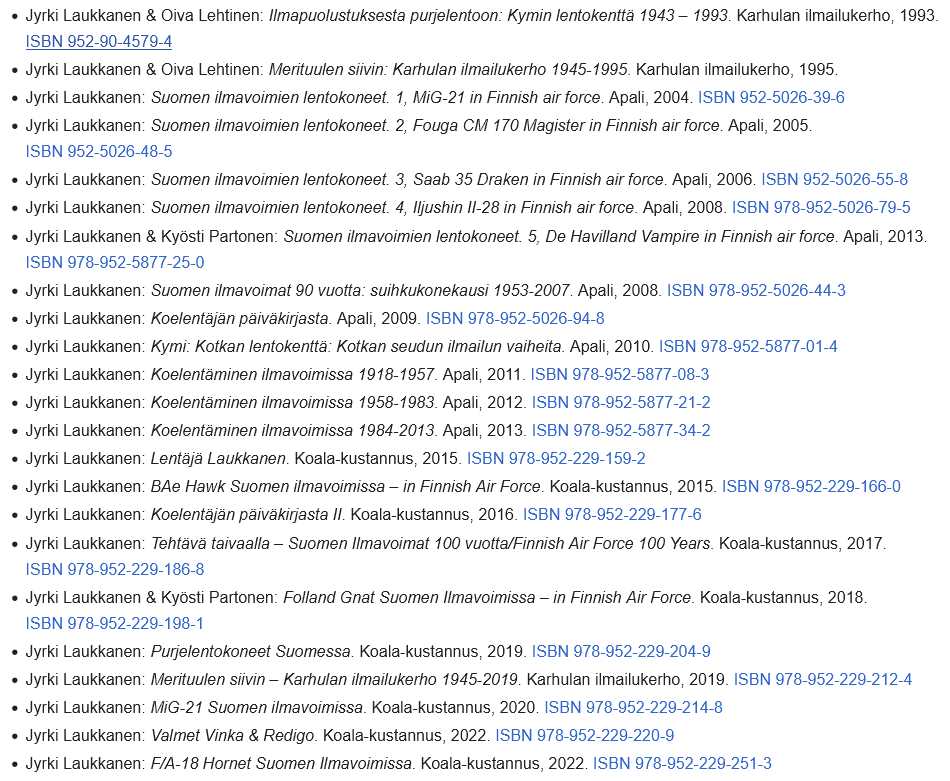Image resolution: width=950 pixels, height=781 pixels.
Task: Open ISBN 978-952-5877-08-3 link
Action: [x=620, y=374]
